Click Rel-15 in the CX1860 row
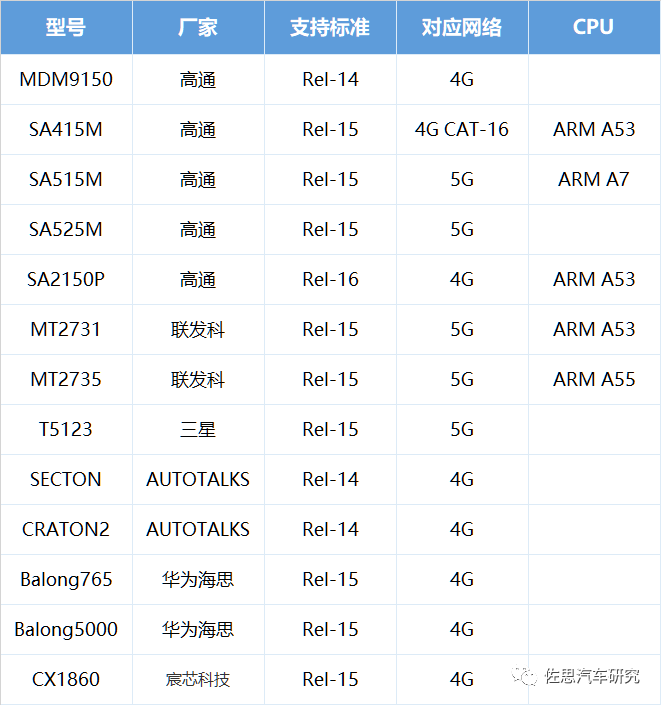This screenshot has width=661, height=705. (330, 679)
